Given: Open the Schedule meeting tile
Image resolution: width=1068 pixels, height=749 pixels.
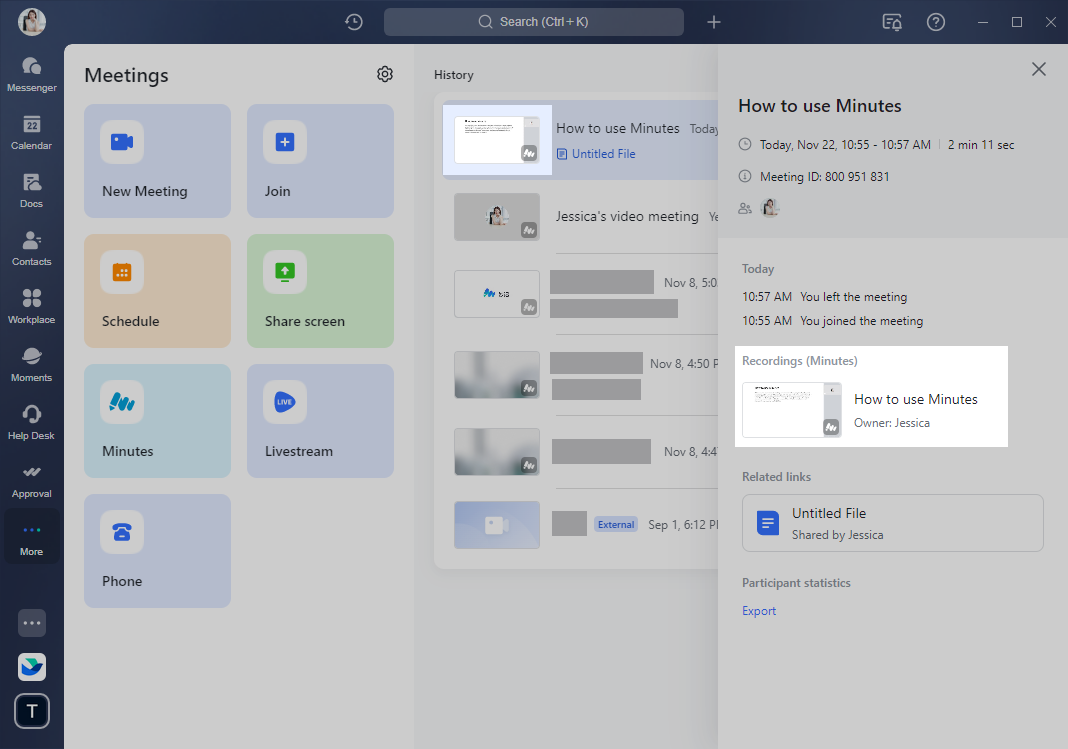Looking at the screenshot, I should [x=157, y=291].
